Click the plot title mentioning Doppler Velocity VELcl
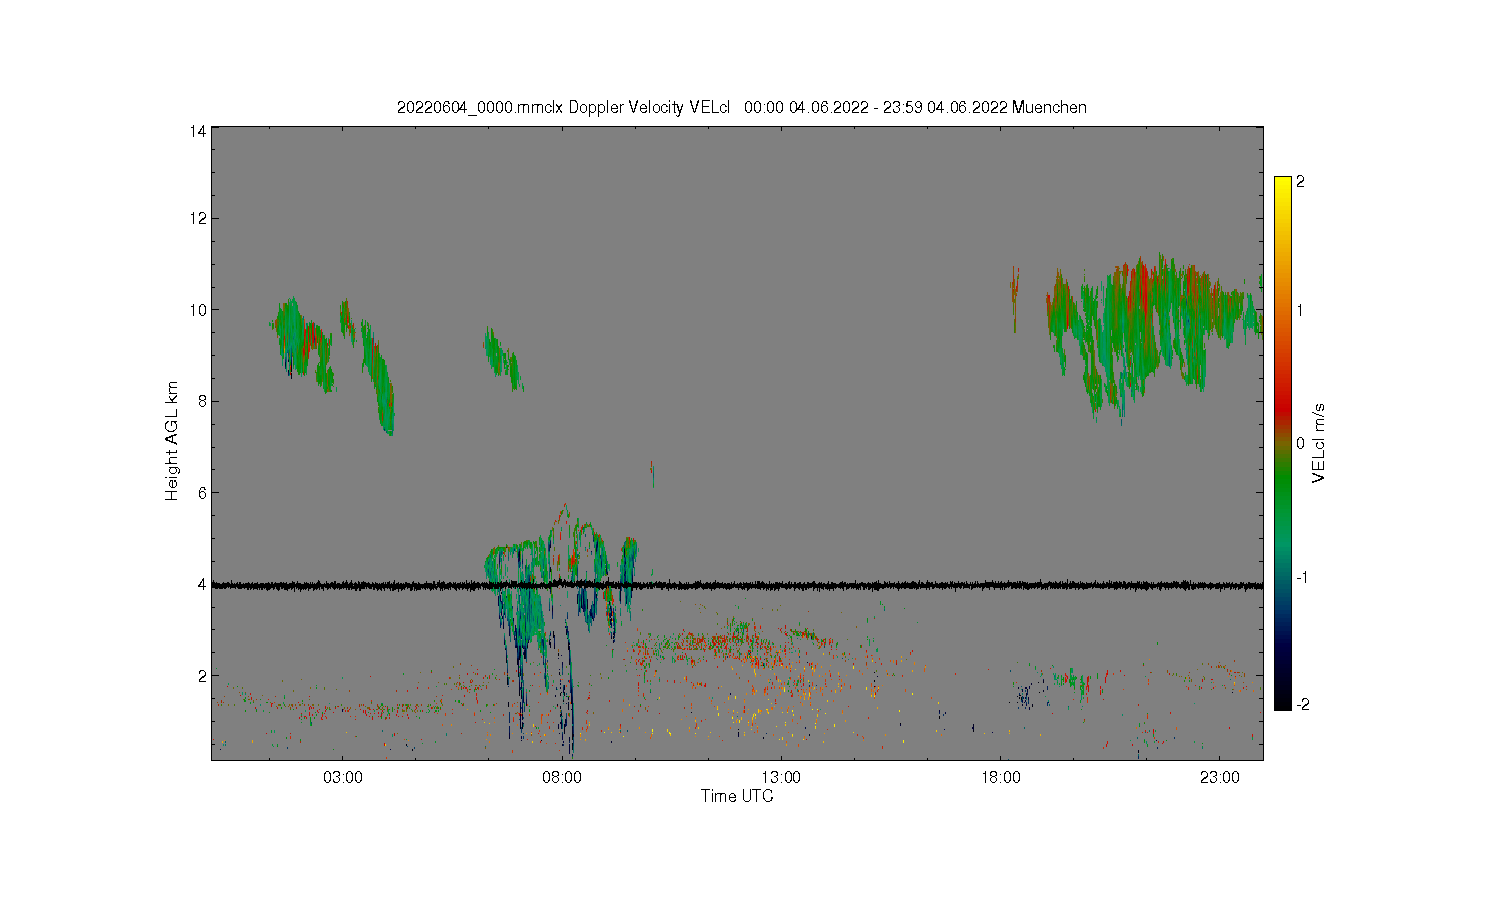This screenshot has width=1500, height=900. 741,107
